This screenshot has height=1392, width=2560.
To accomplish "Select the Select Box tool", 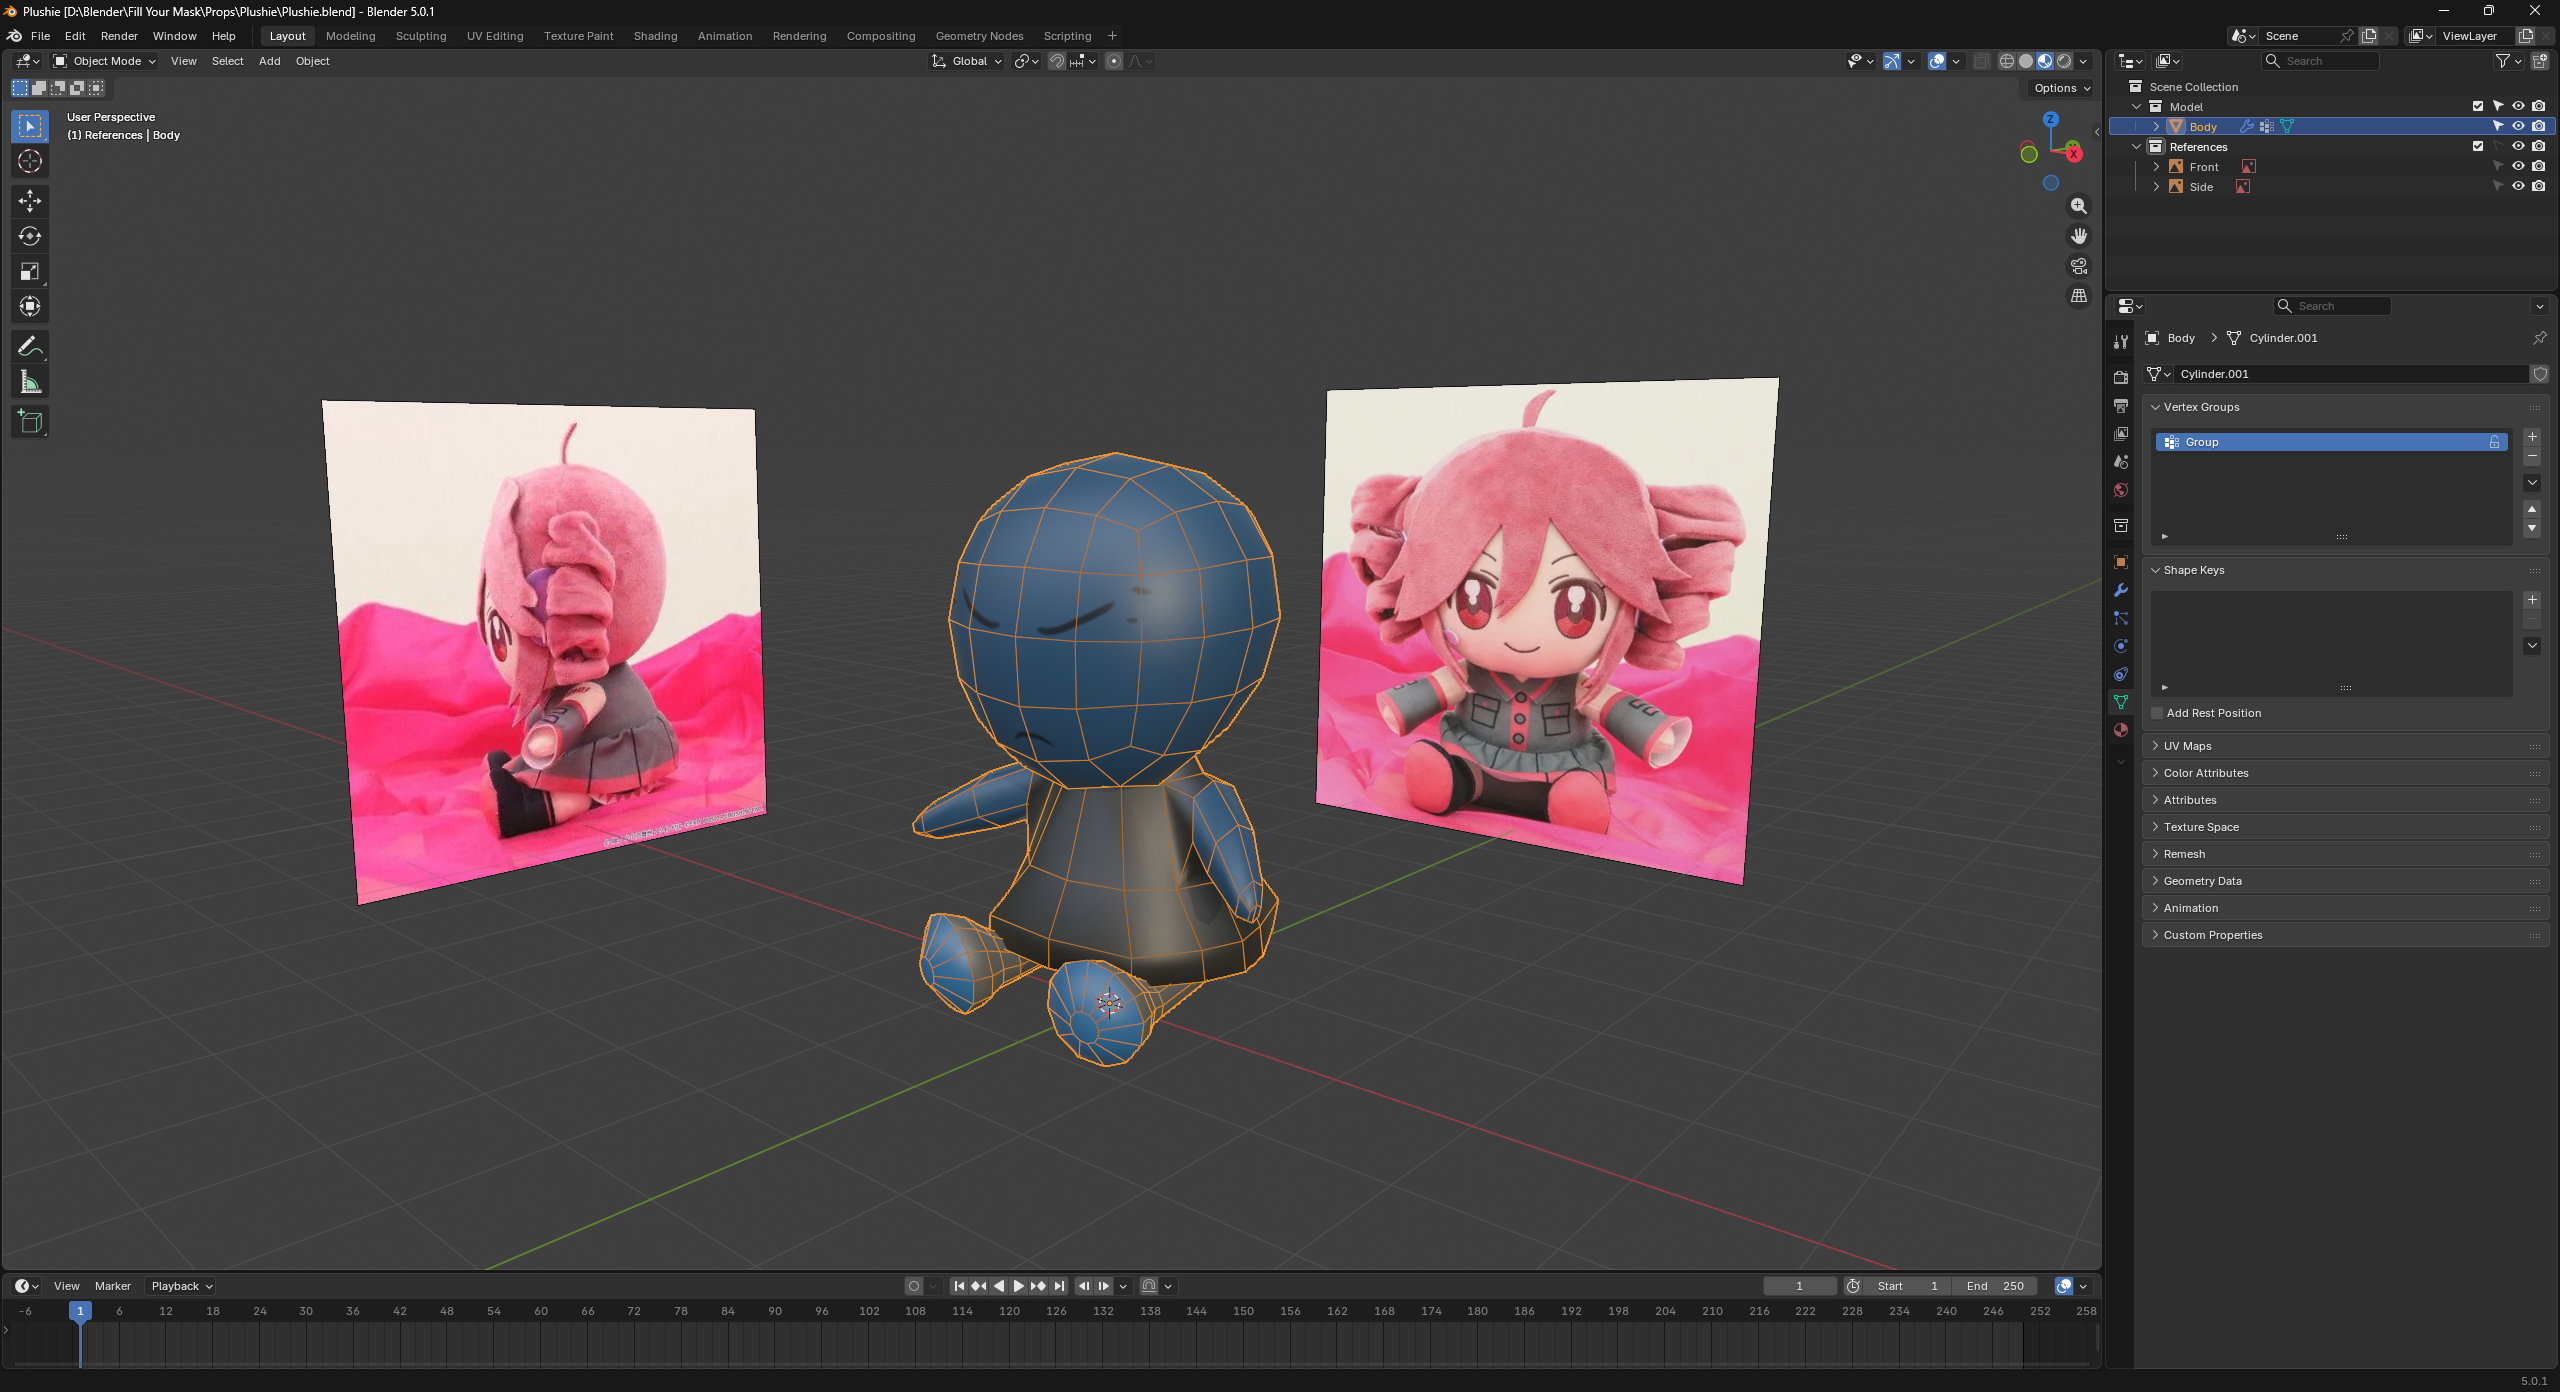I will tap(30, 126).
